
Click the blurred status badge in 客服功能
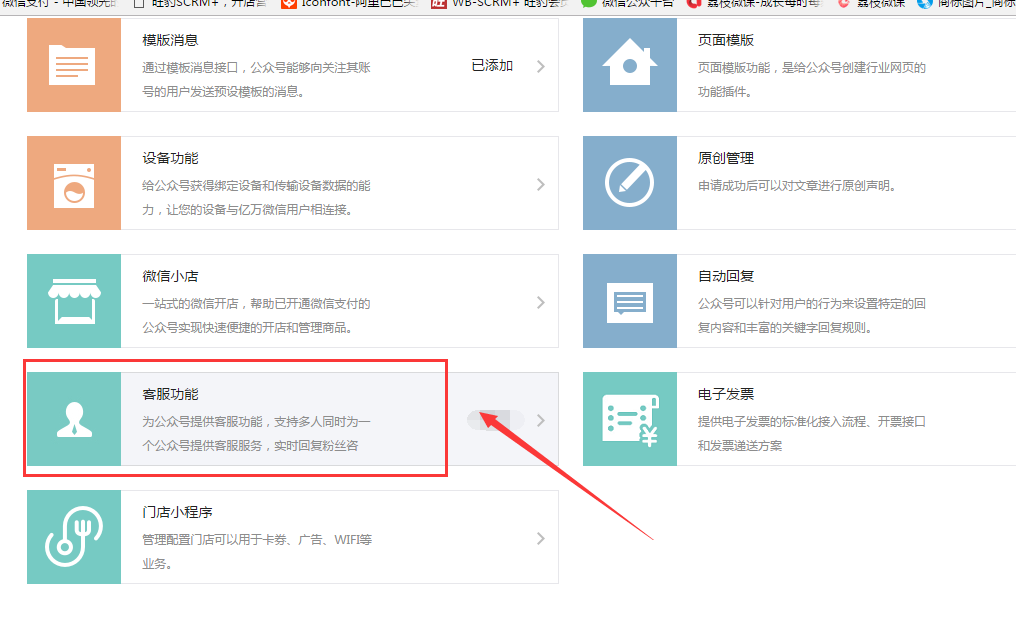495,420
